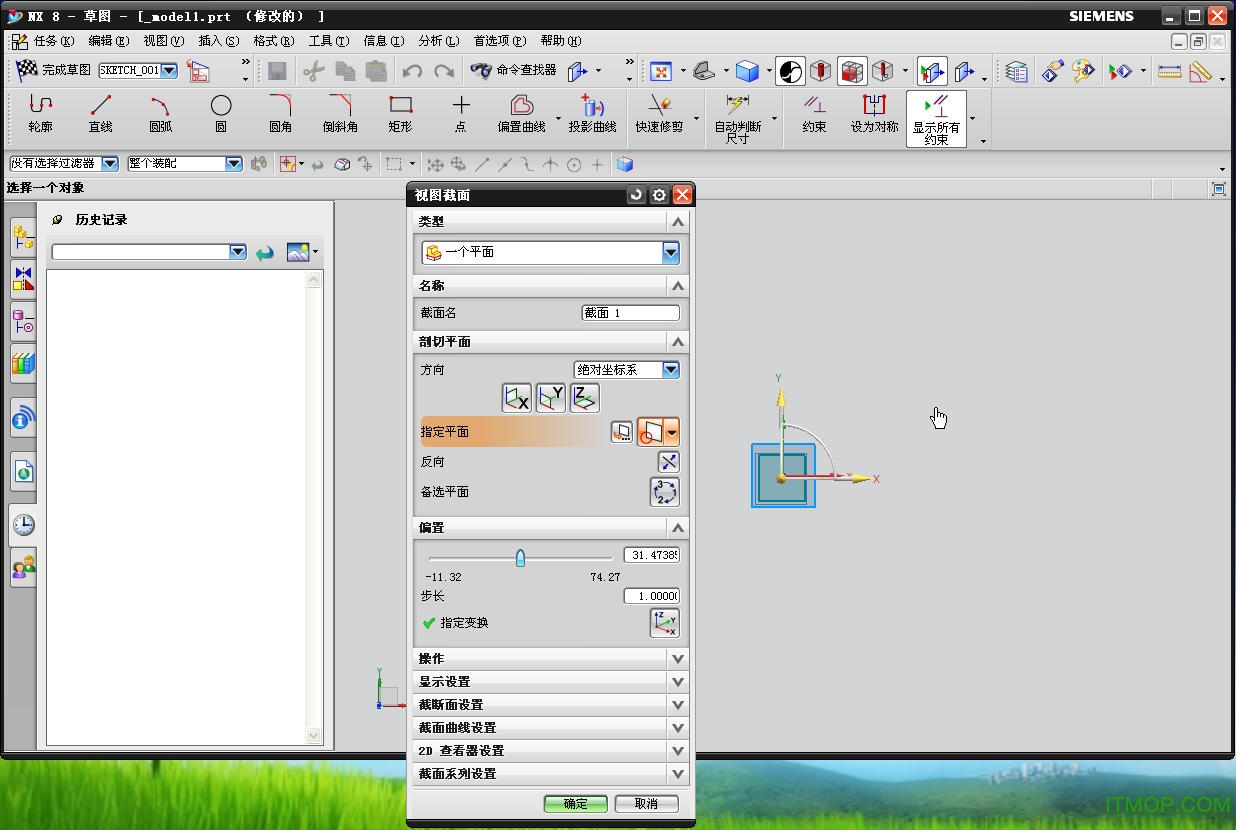
Task: Click the 完成草图 Finish Sketch button
Action: [54, 71]
